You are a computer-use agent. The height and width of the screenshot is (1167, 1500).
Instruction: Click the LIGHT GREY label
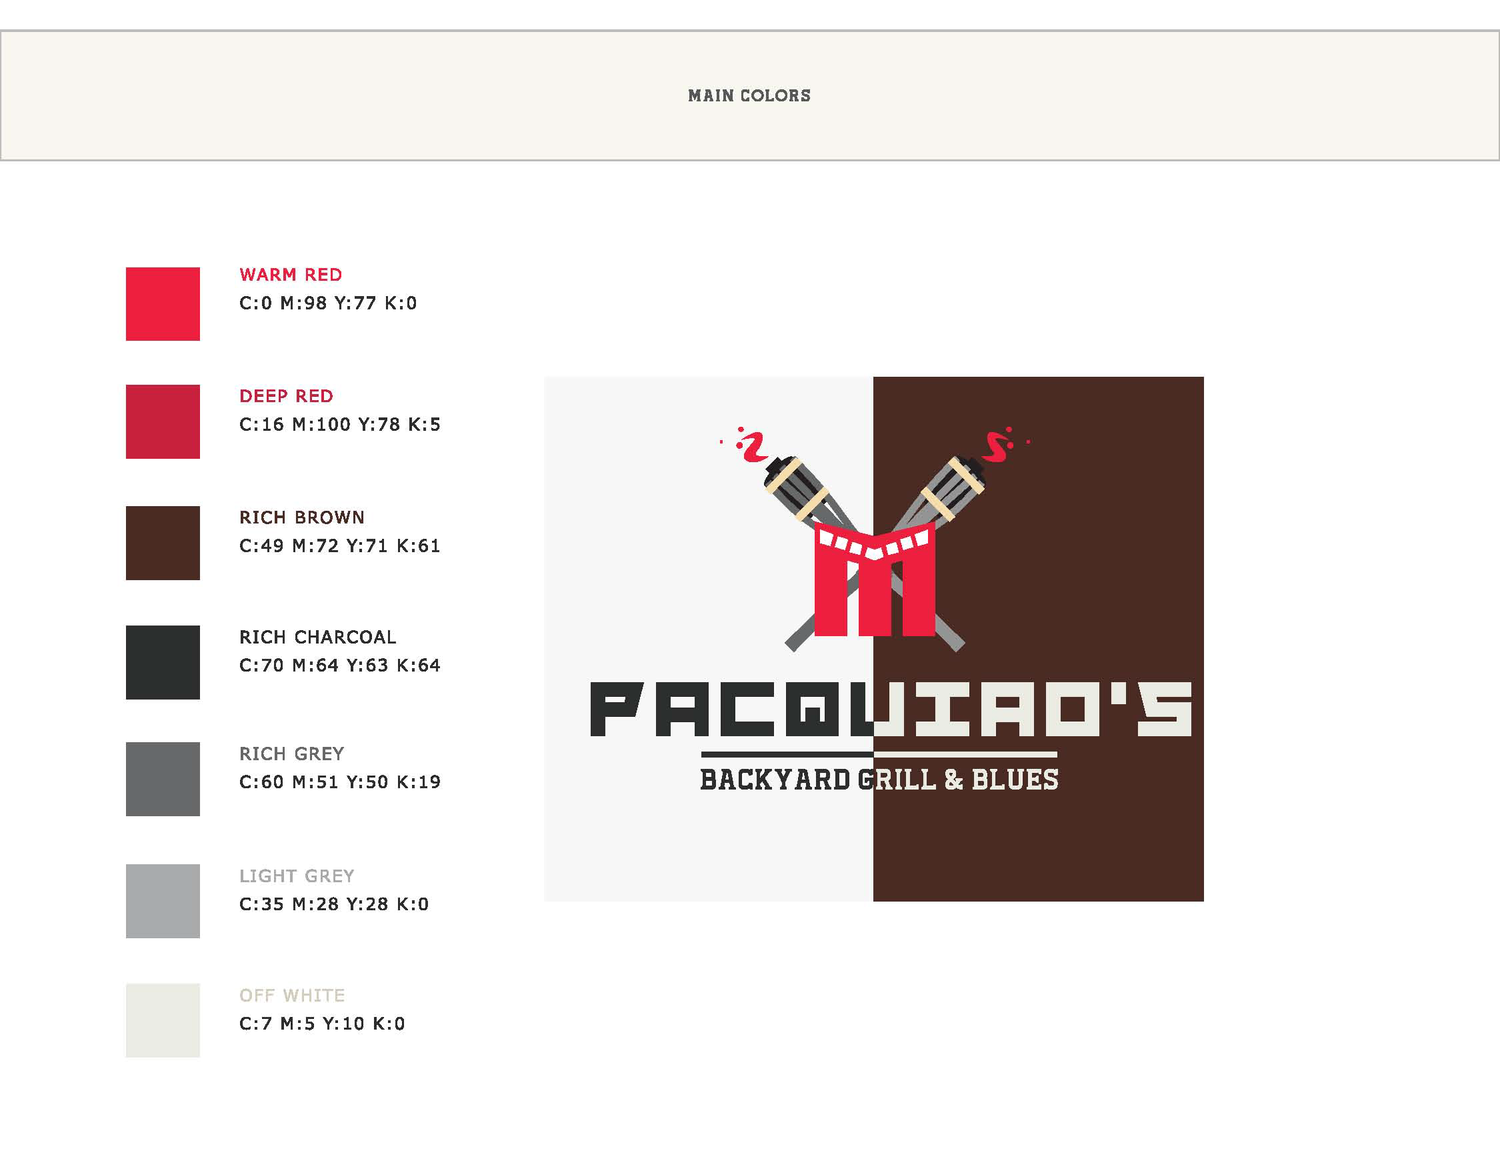coord(297,876)
